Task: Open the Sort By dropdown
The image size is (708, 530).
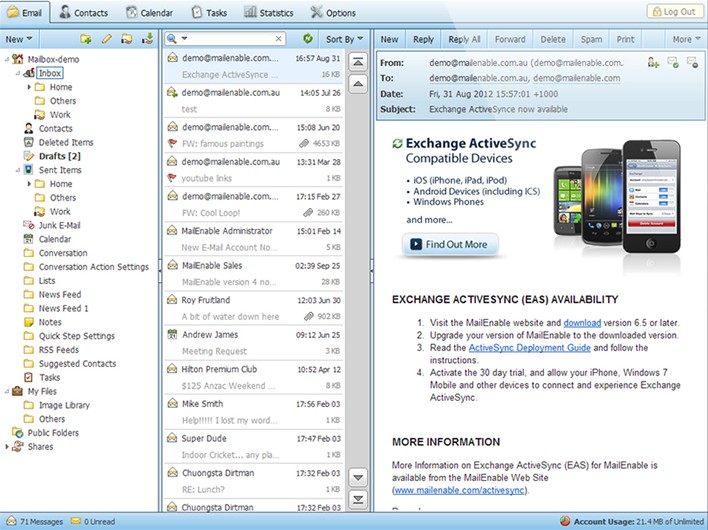Action: coord(345,39)
